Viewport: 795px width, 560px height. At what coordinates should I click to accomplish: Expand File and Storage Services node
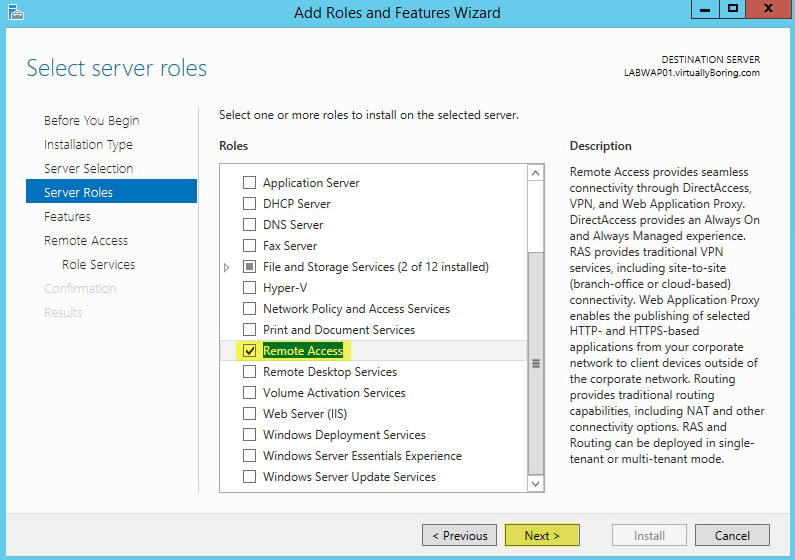[227, 267]
